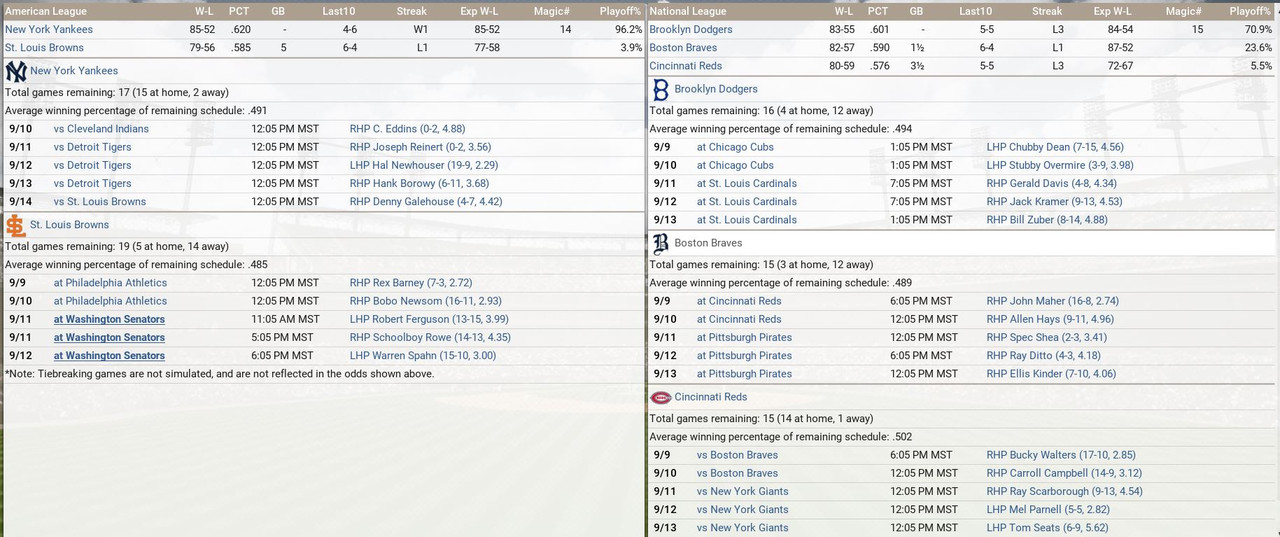
Task: Open at Pittsburgh Pirates 9/12 game
Action: pyautogui.click(x=744, y=355)
